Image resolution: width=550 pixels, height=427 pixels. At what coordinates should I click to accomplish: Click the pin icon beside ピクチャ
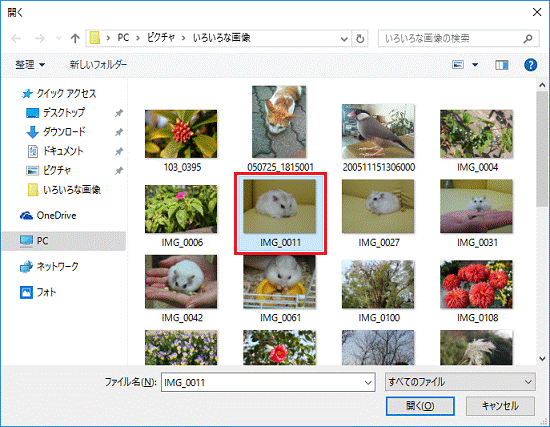(x=119, y=171)
